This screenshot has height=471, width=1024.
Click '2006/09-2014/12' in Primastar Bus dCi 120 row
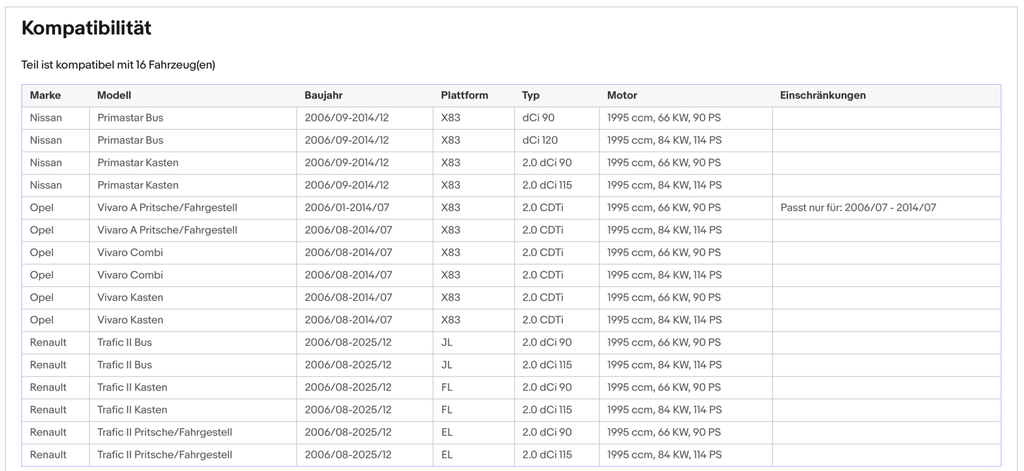[347, 140]
